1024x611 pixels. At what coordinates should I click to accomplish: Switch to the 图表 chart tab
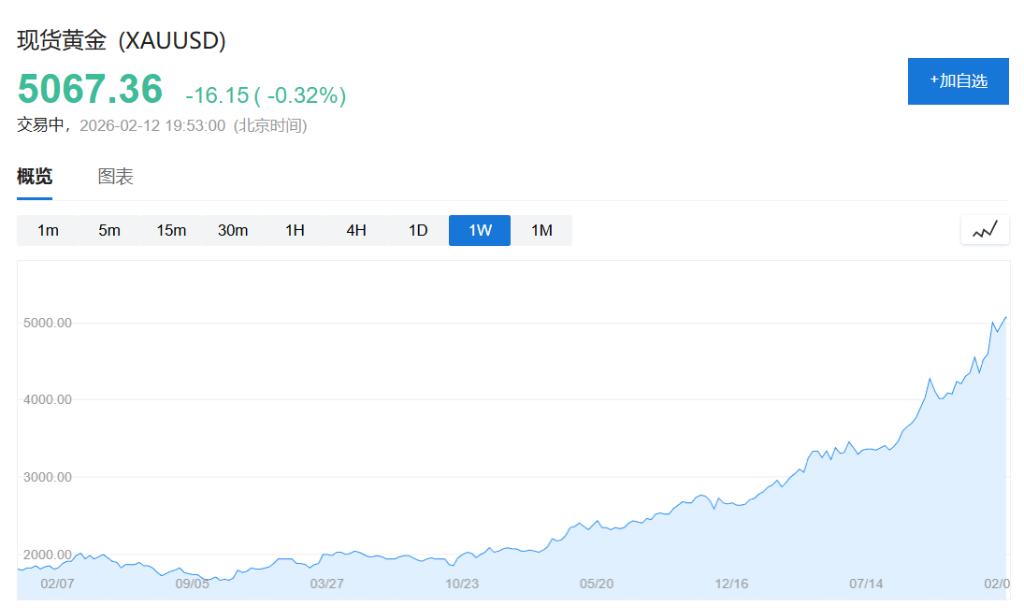tap(115, 177)
